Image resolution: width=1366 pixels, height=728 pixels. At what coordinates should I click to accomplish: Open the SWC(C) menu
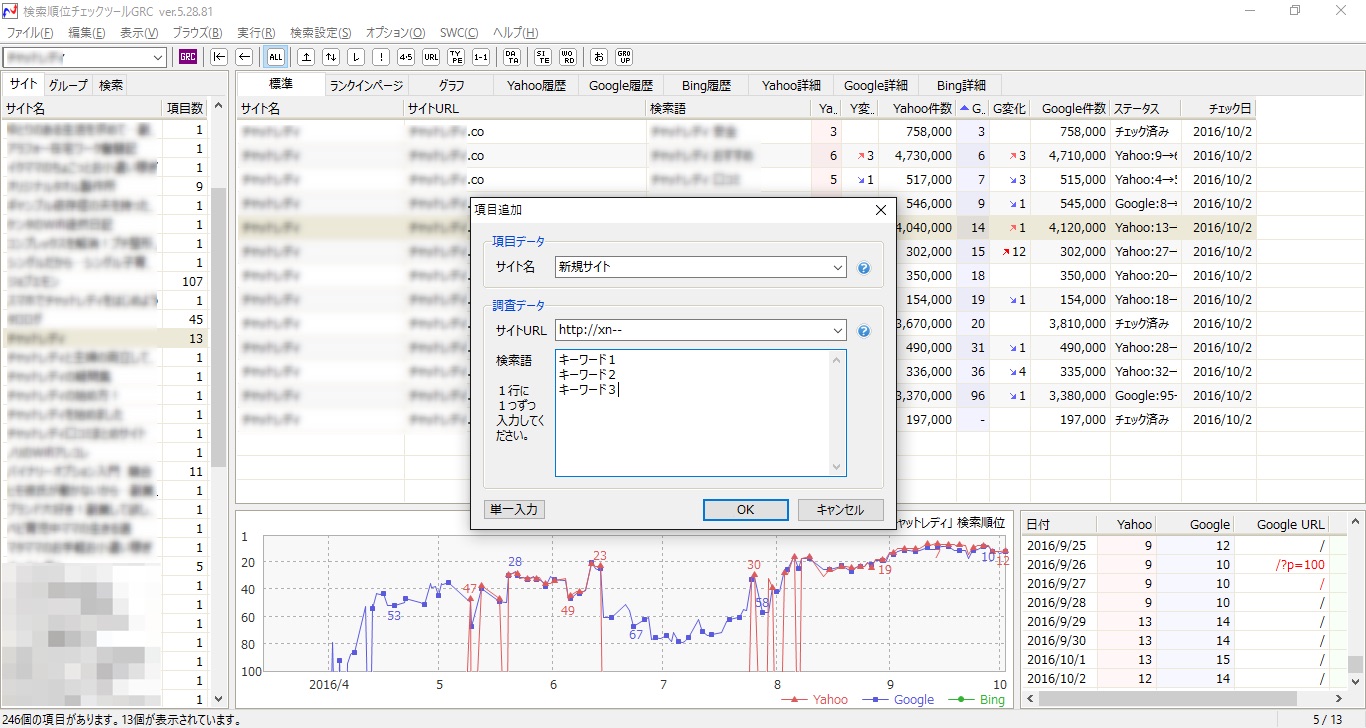tap(459, 33)
